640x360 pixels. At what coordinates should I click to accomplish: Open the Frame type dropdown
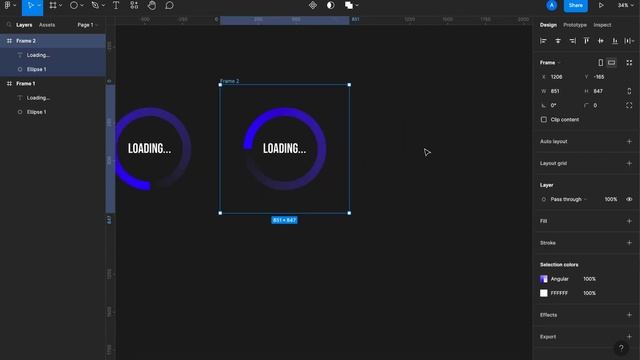(x=550, y=62)
